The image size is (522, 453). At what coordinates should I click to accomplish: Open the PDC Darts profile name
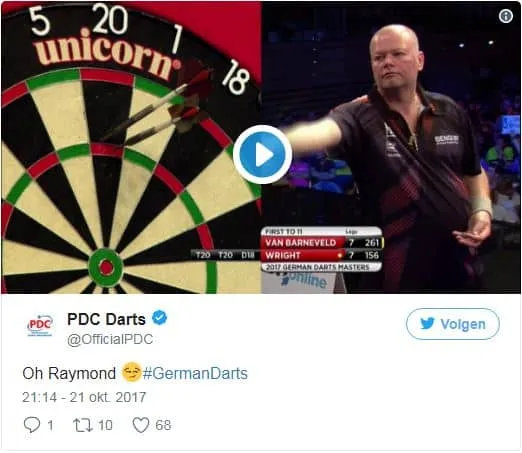point(106,319)
